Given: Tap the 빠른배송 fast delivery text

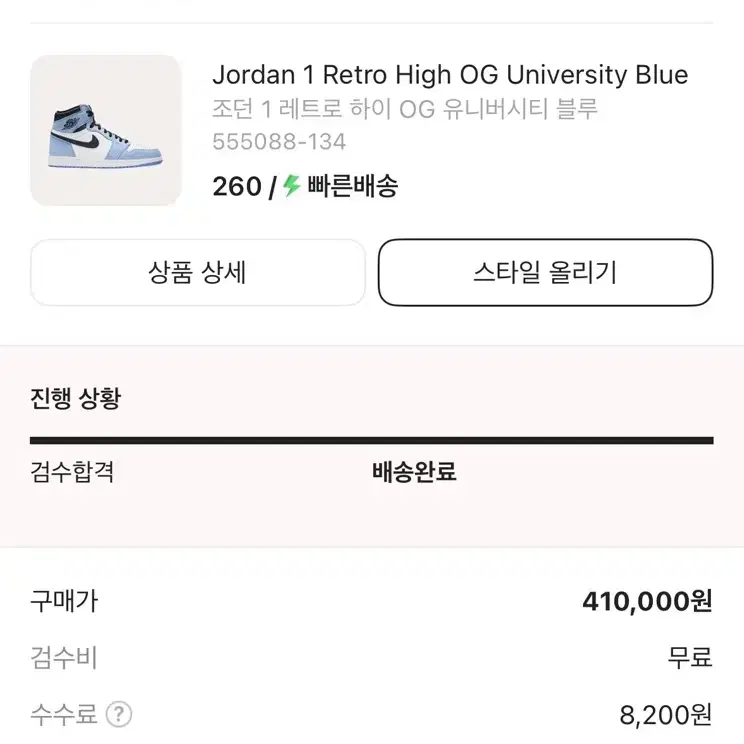Looking at the screenshot, I should point(353,186).
